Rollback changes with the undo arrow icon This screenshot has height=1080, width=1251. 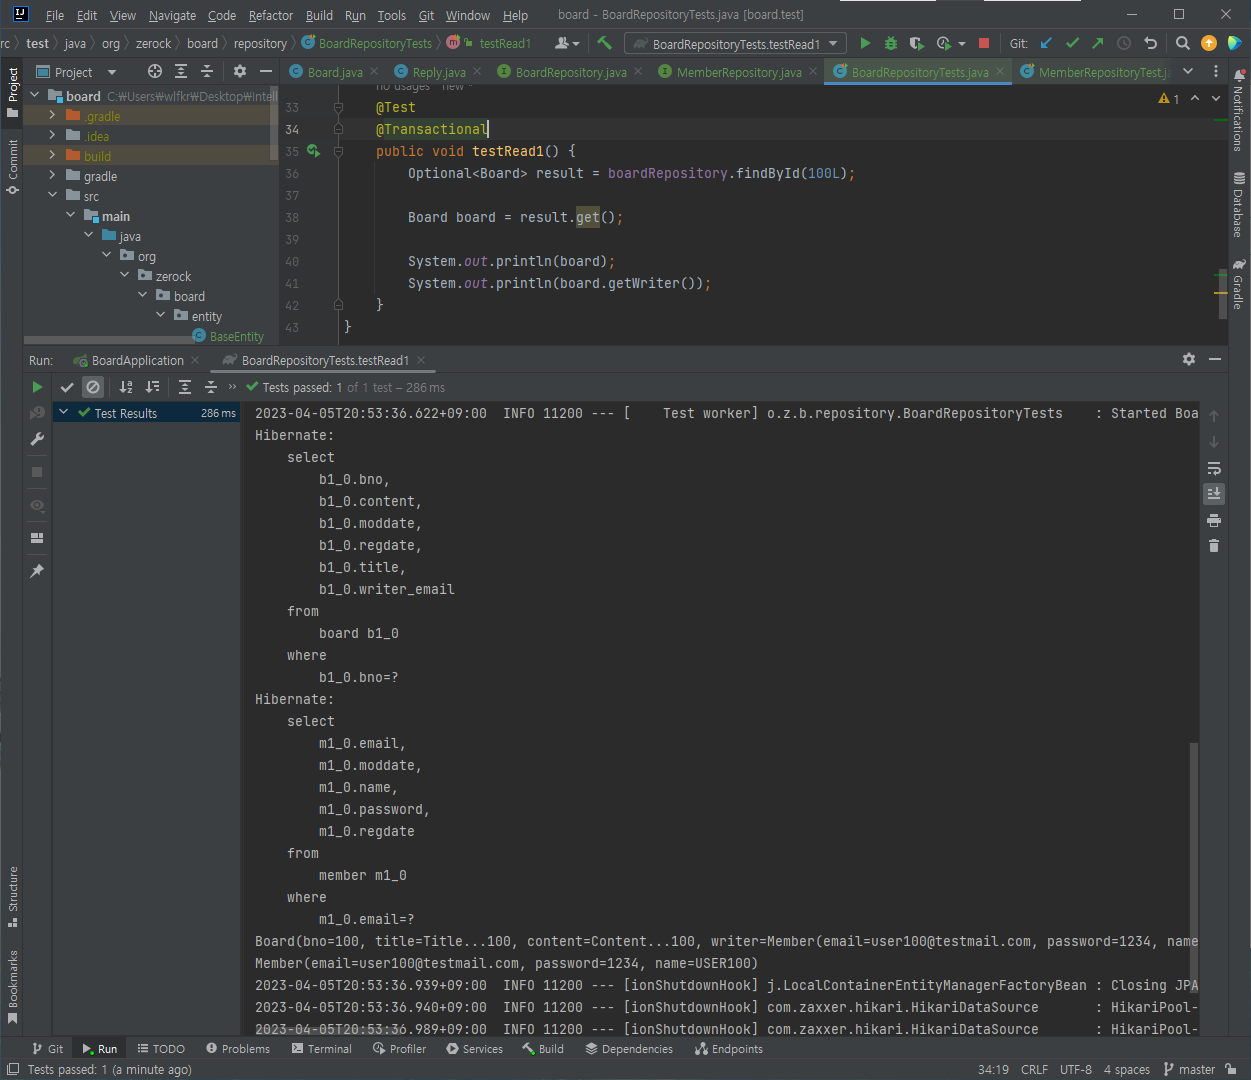coord(1150,43)
